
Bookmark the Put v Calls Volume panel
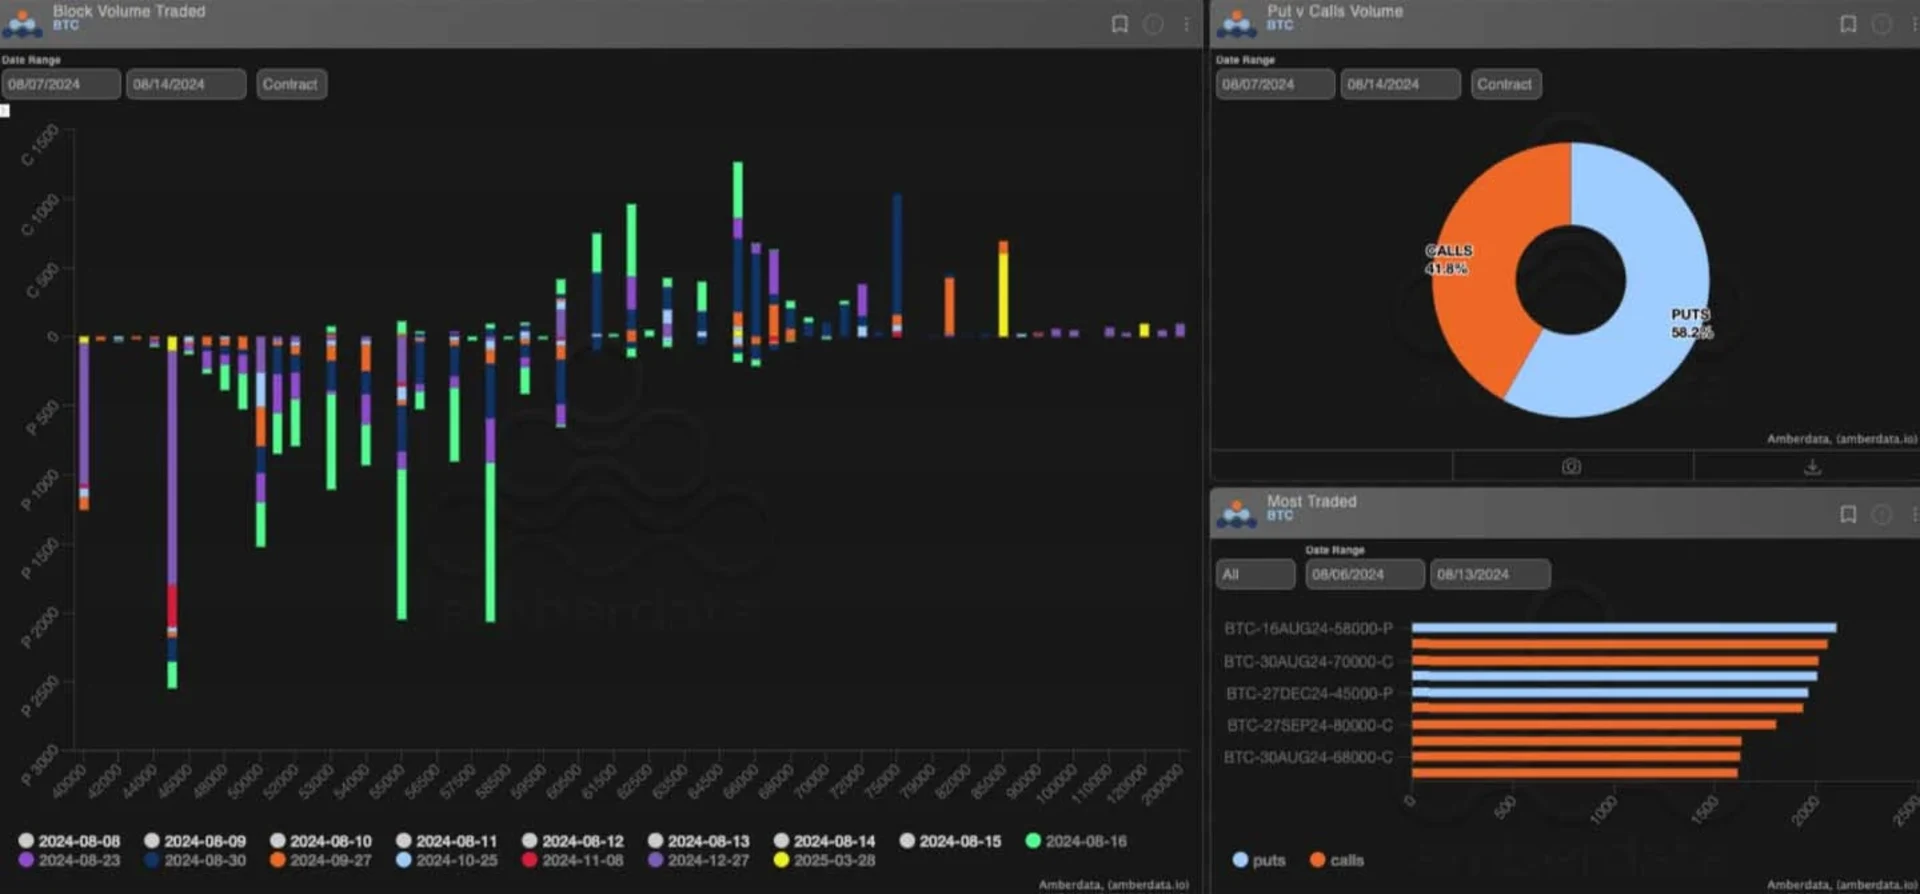point(1848,24)
